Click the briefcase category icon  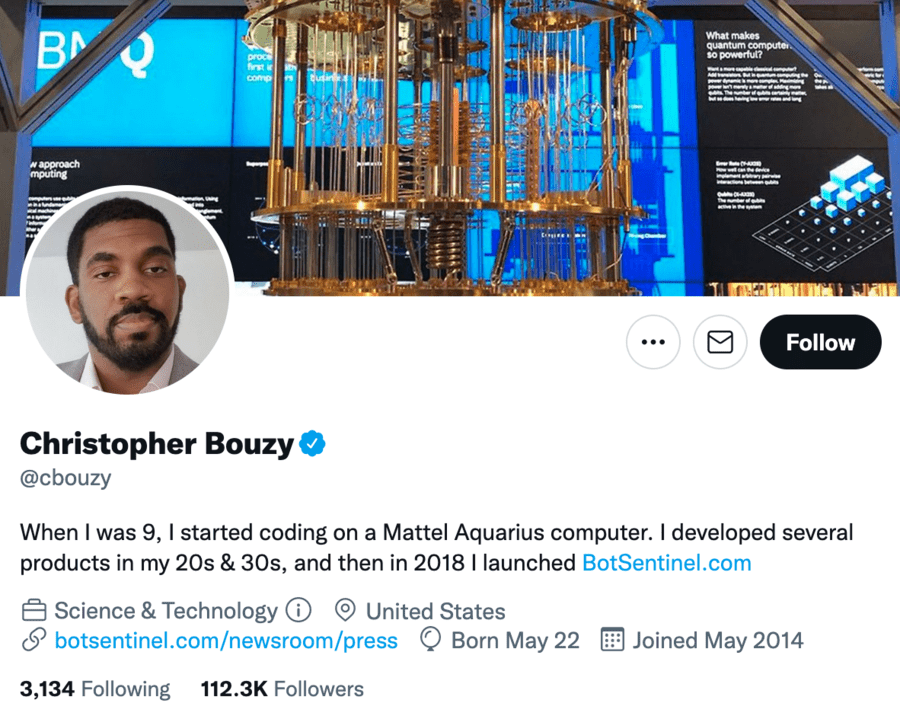click(34, 611)
